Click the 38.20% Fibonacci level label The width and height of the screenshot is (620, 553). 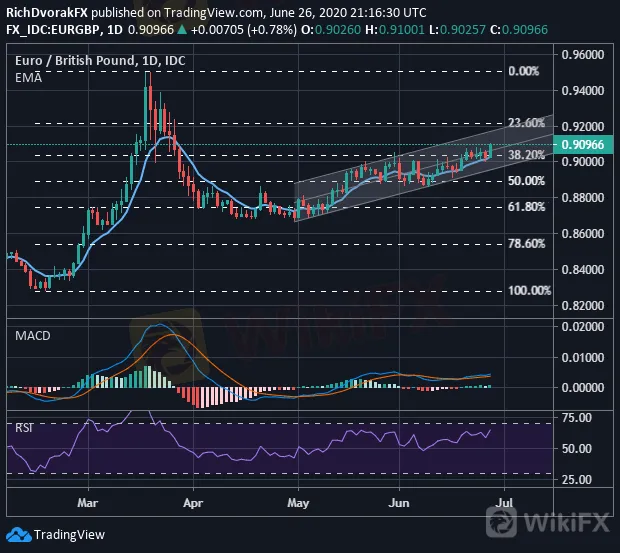[x=527, y=155]
